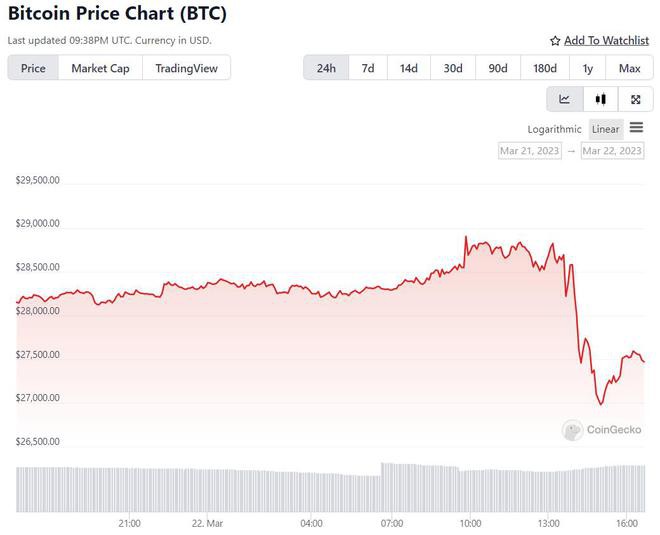Select Linear scale

(605, 129)
